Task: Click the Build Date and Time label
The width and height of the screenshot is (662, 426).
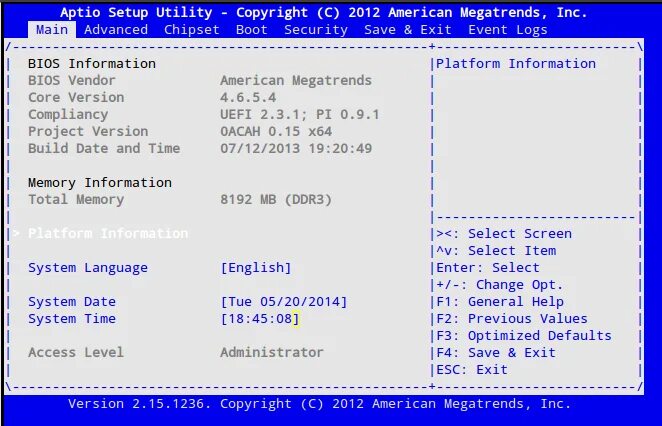Action: point(104,148)
